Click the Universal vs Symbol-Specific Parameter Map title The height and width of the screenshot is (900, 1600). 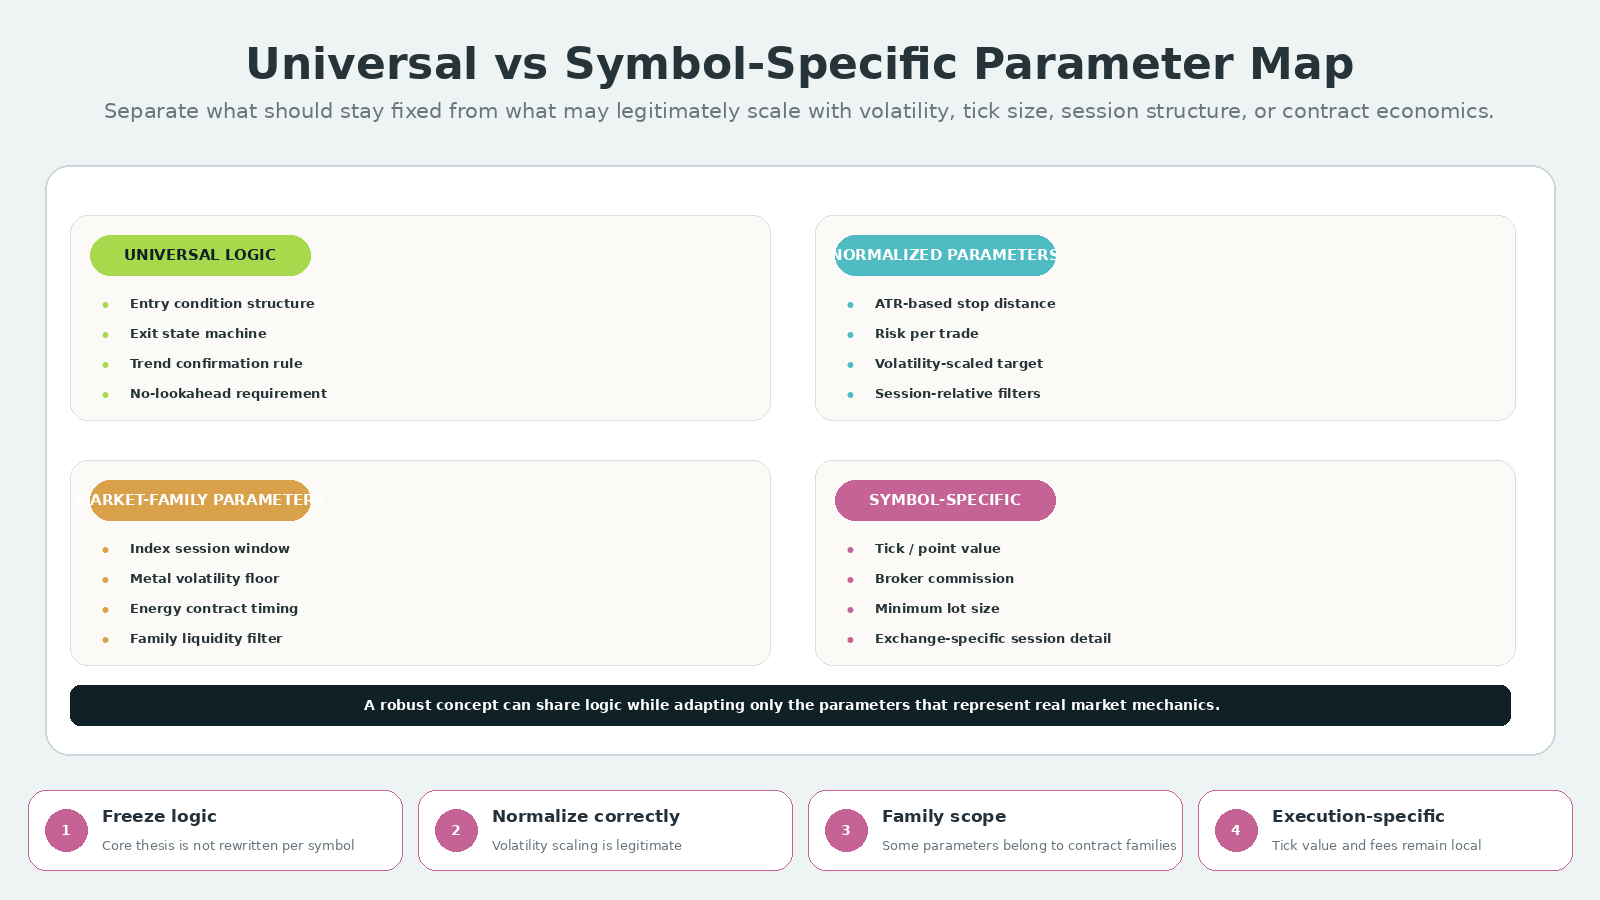800,64
